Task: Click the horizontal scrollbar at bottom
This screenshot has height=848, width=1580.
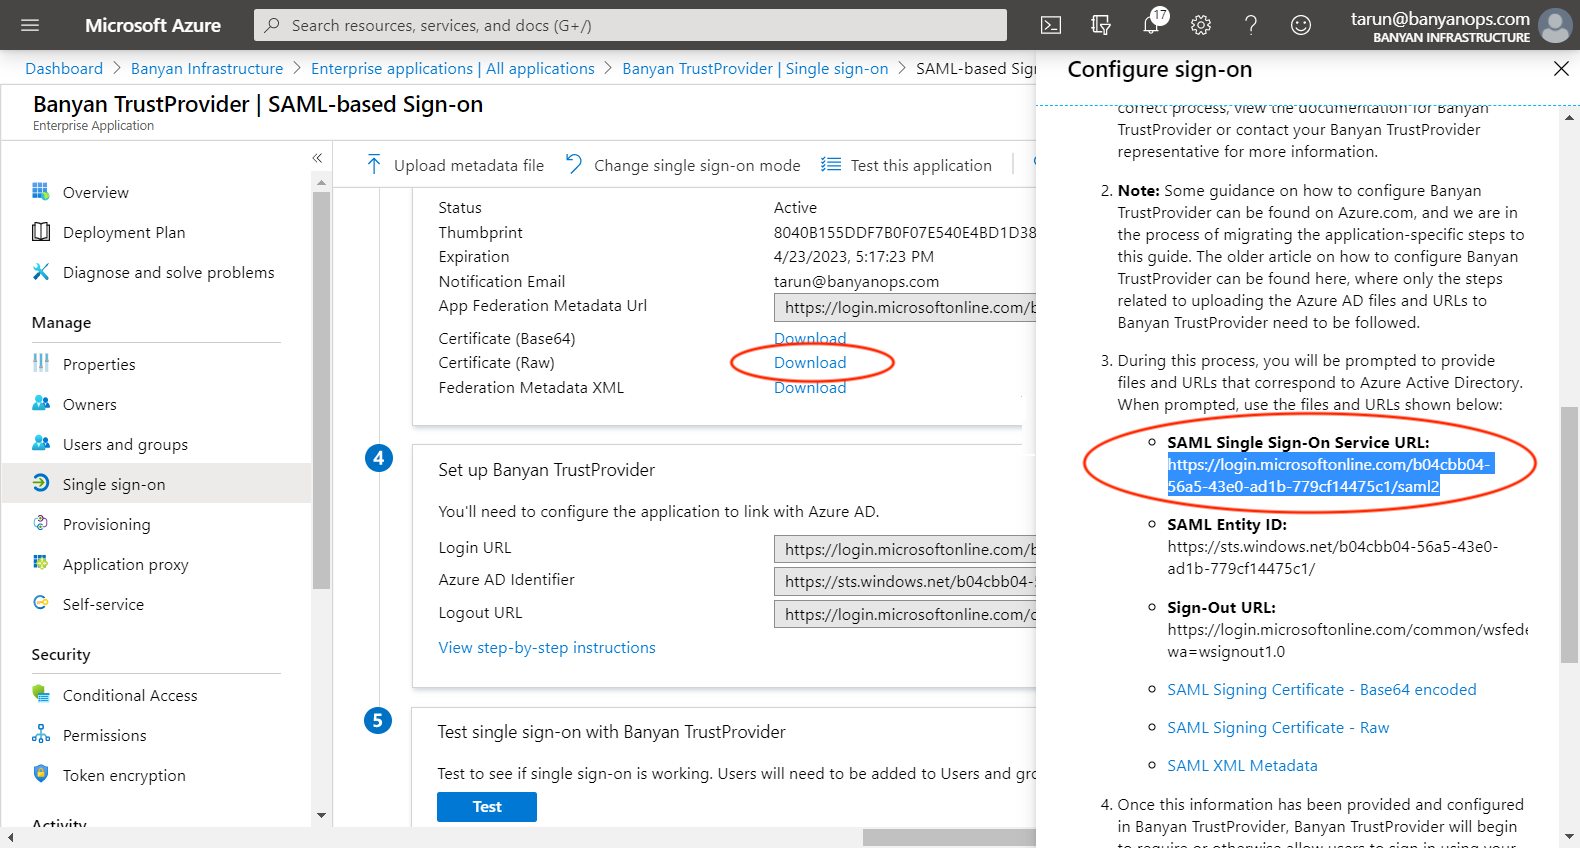Action: [x=949, y=837]
